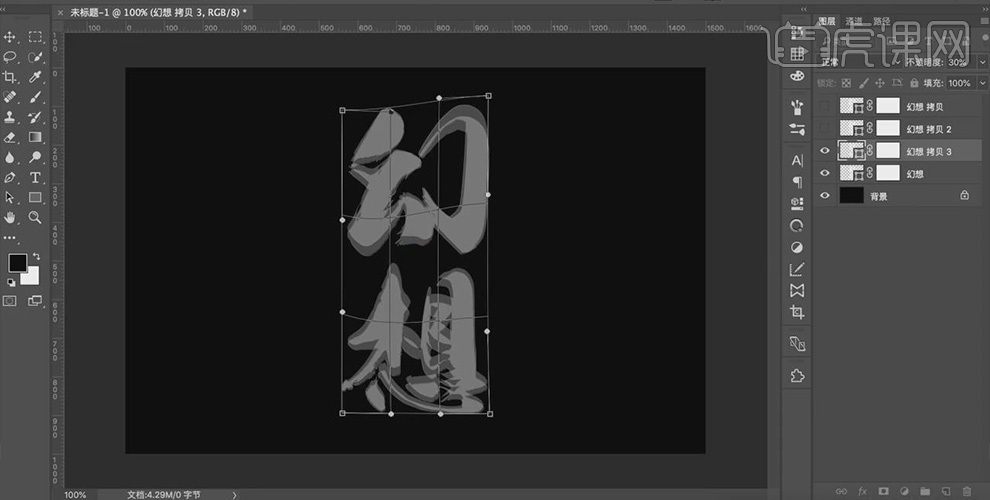990x500 pixels.
Task: Click the 100% zoom level field
Action: [x=75, y=495]
